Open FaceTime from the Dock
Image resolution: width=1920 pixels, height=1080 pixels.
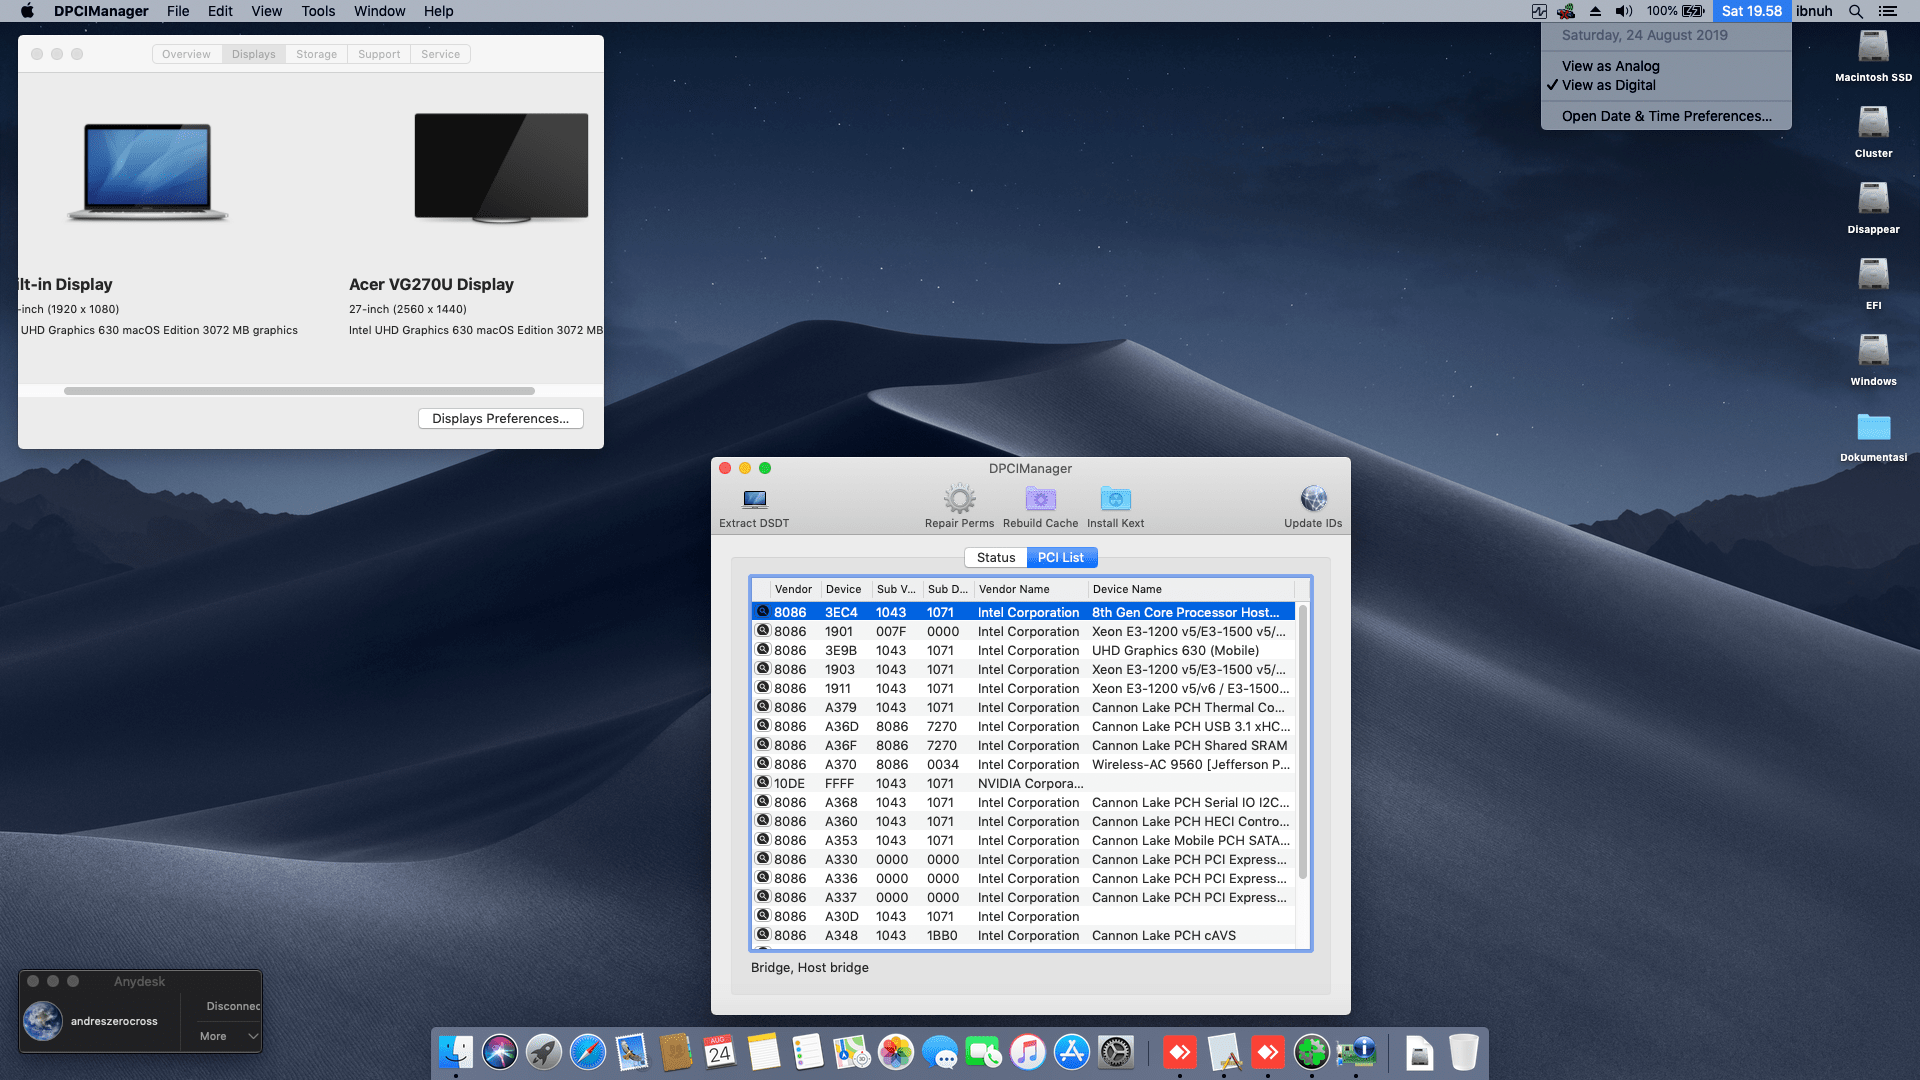click(984, 1052)
